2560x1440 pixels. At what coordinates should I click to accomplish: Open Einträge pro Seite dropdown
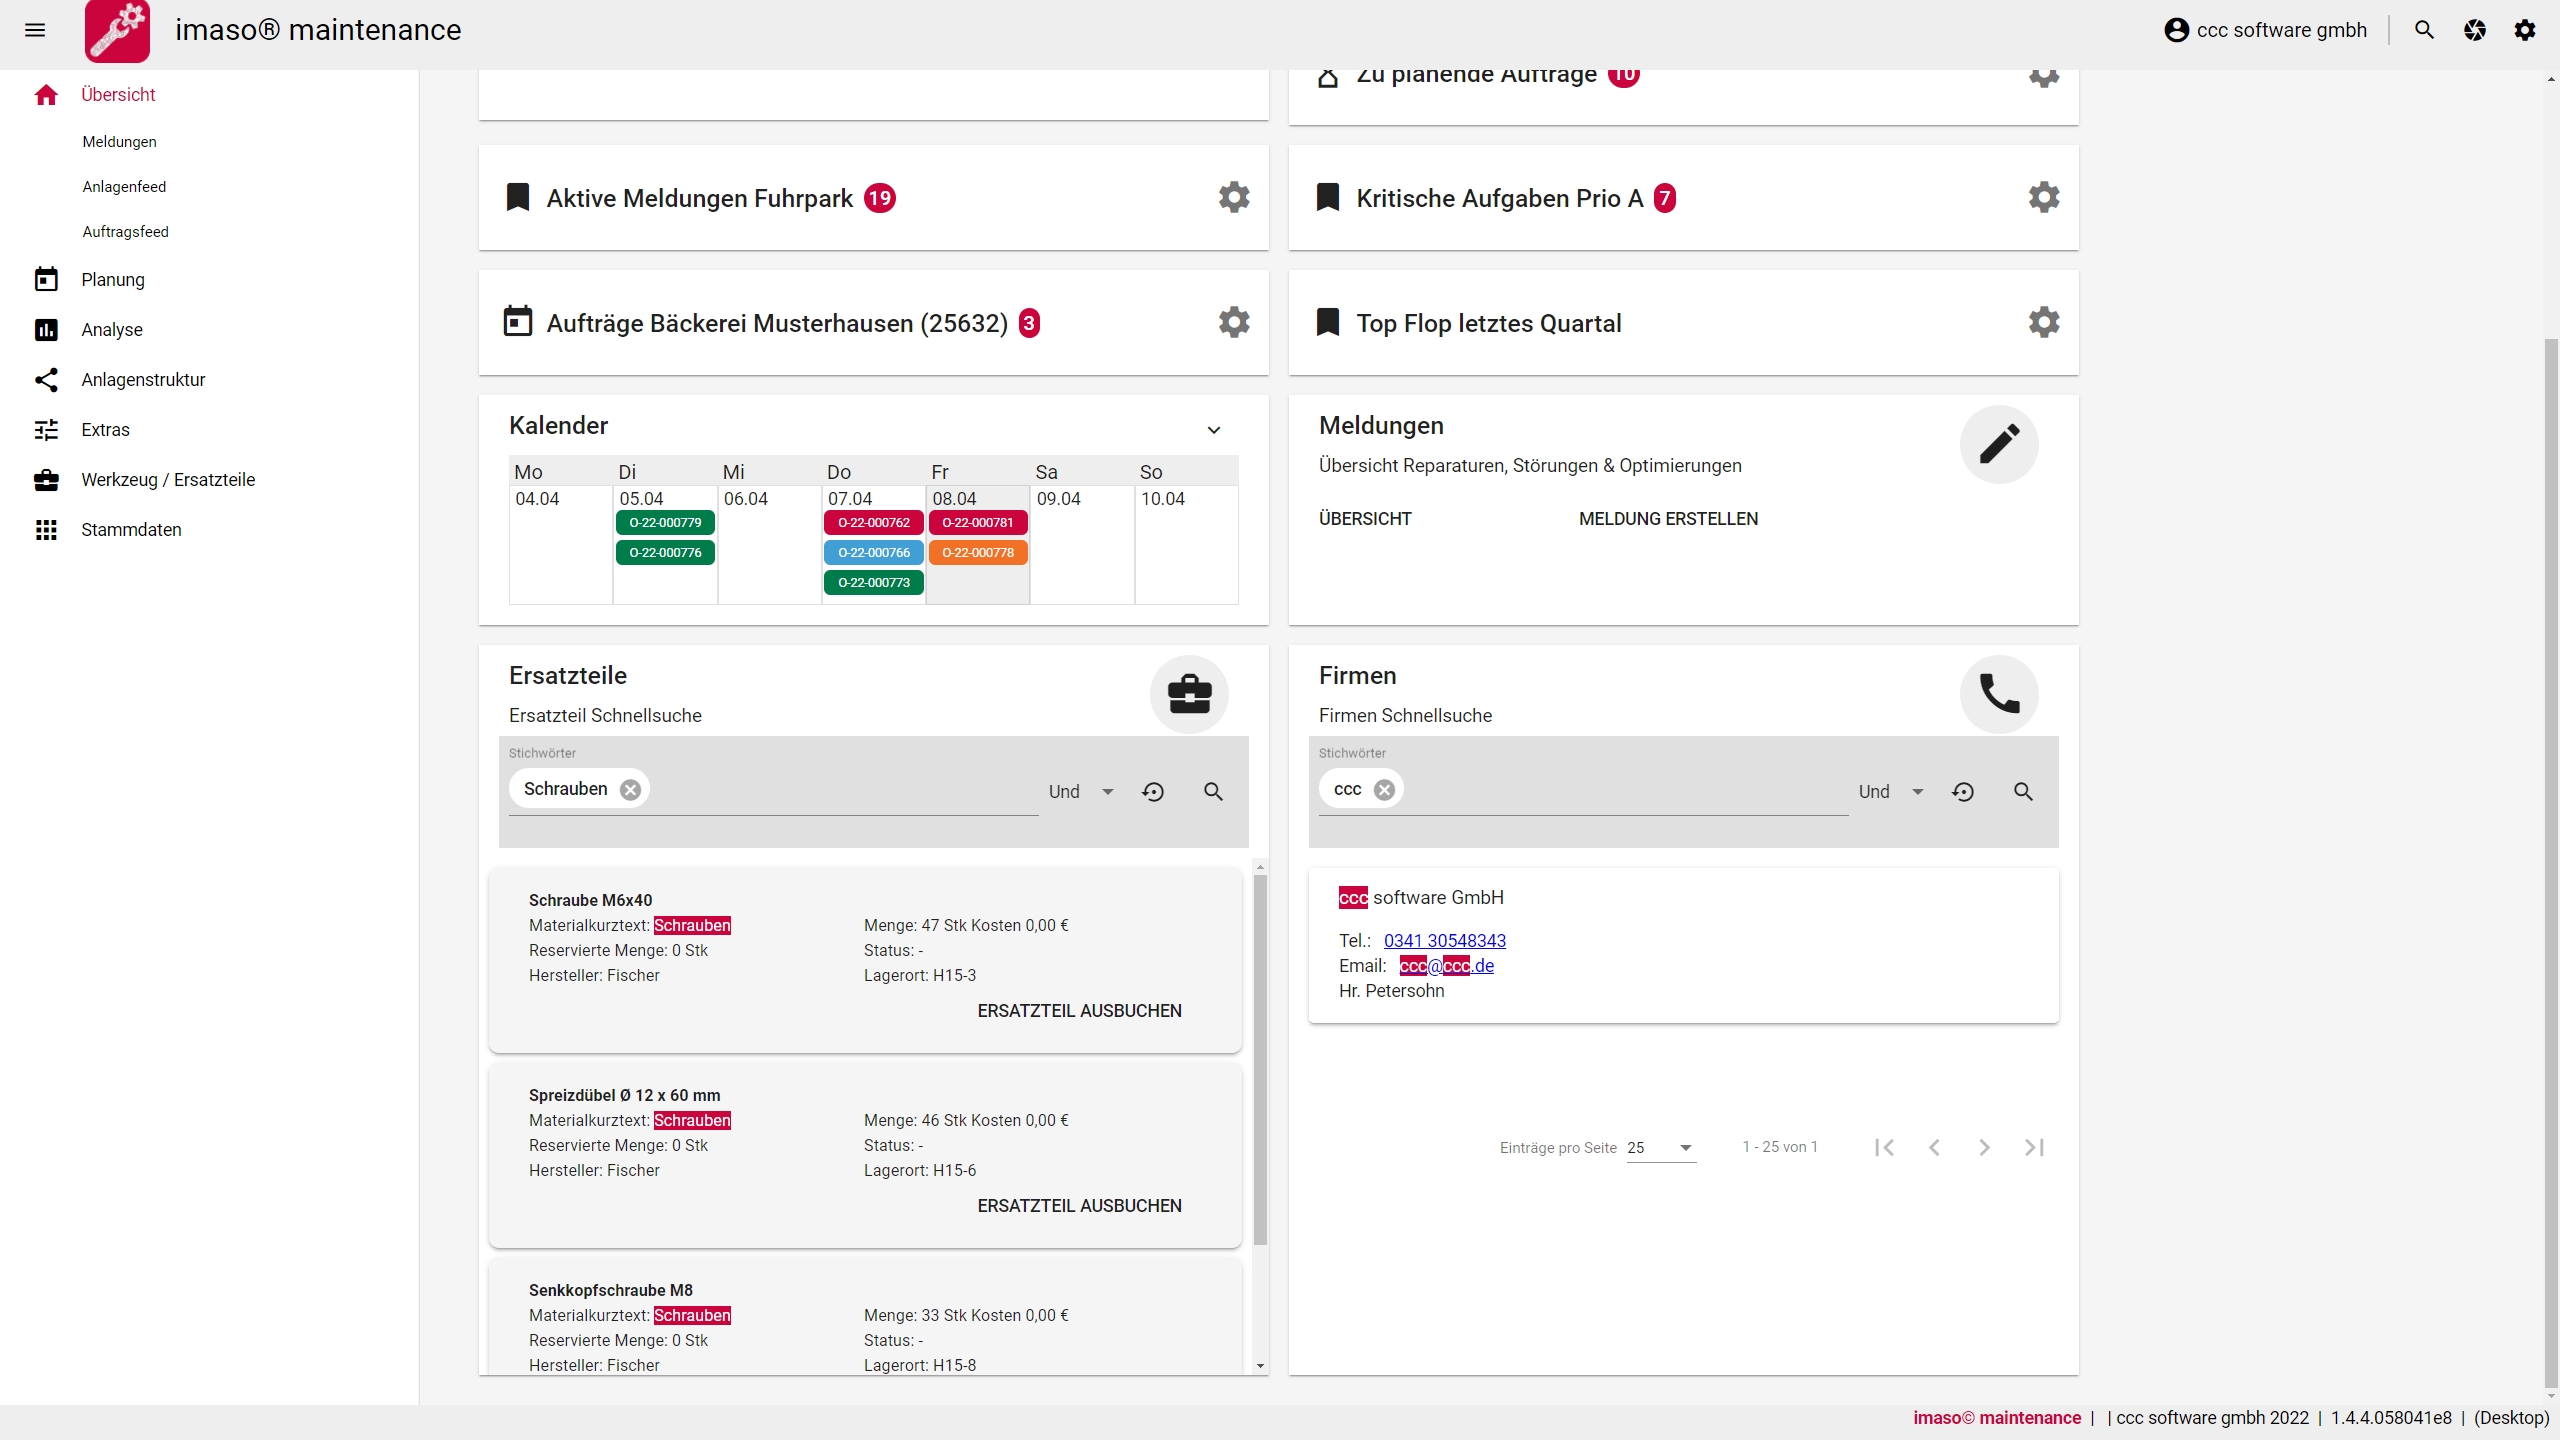pos(1661,1148)
